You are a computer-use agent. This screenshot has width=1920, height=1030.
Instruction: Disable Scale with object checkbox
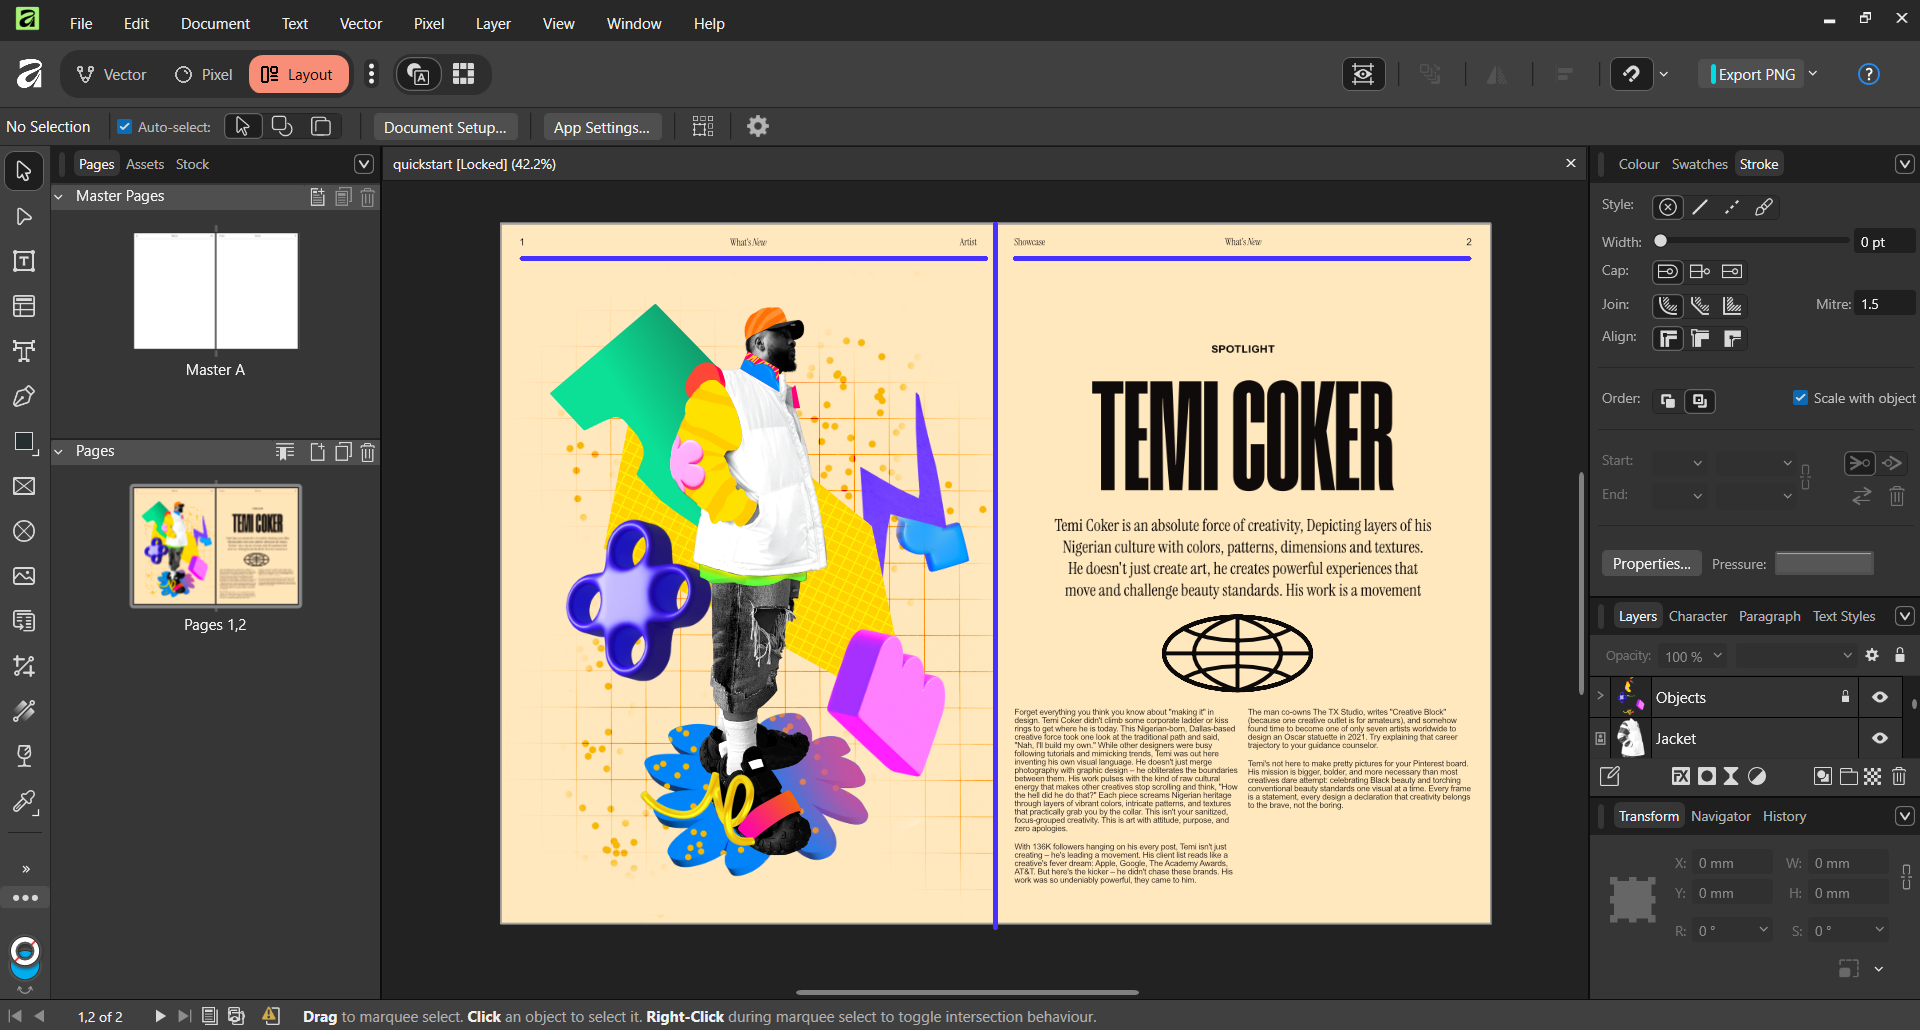pyautogui.click(x=1800, y=398)
